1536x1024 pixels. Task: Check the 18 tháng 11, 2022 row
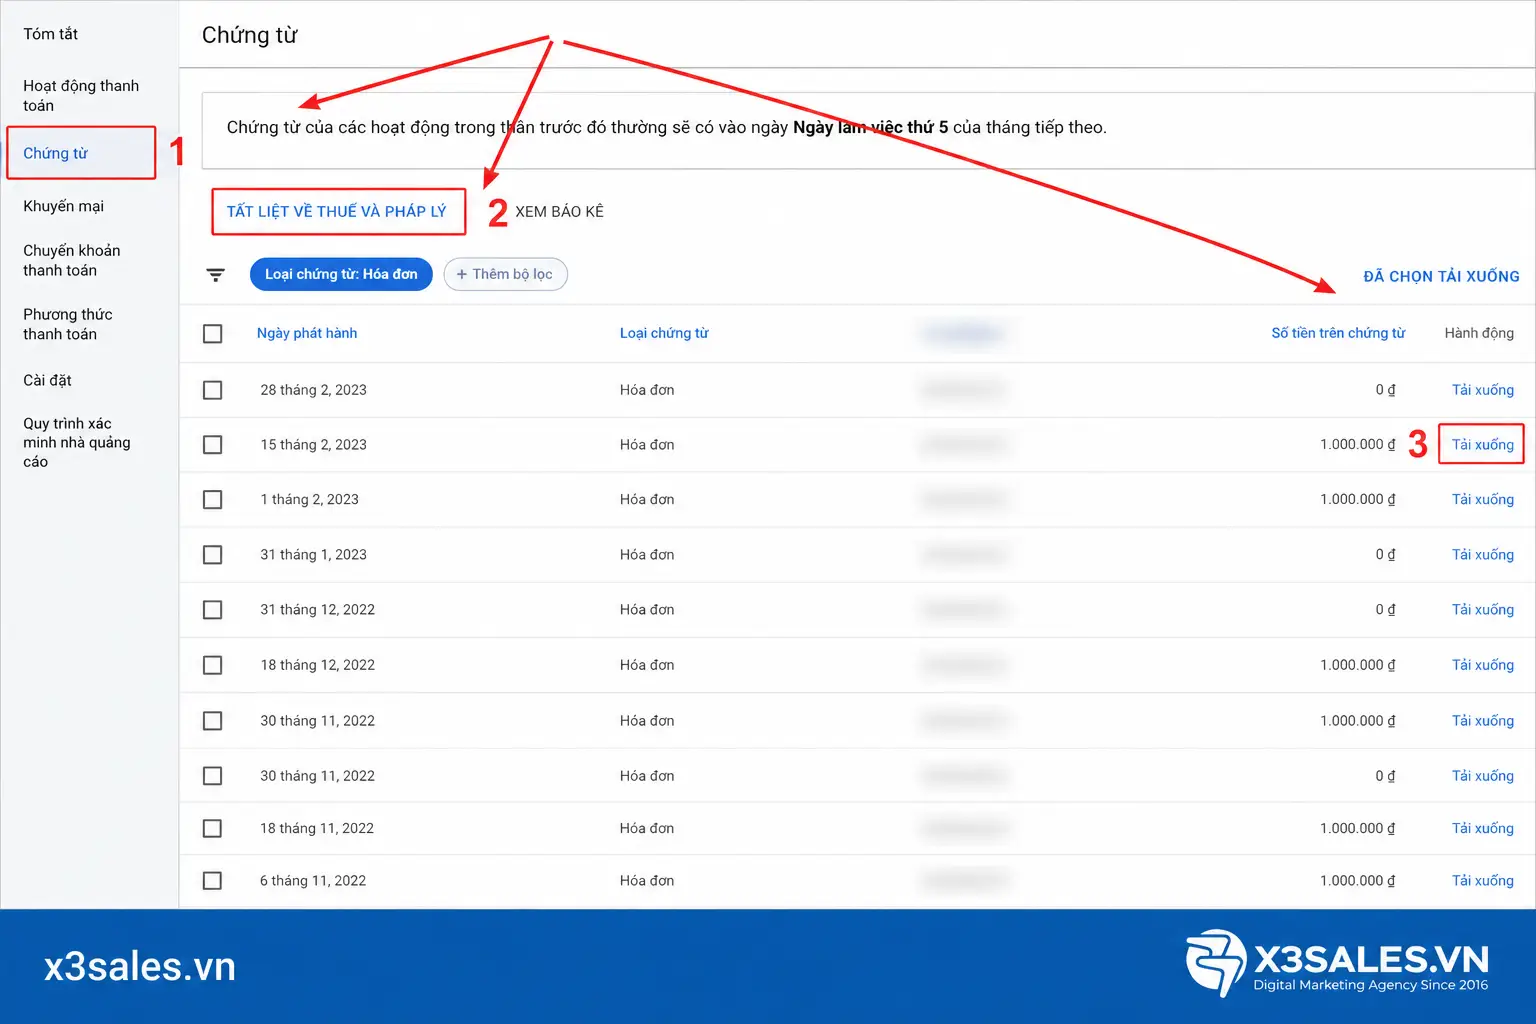click(x=213, y=829)
